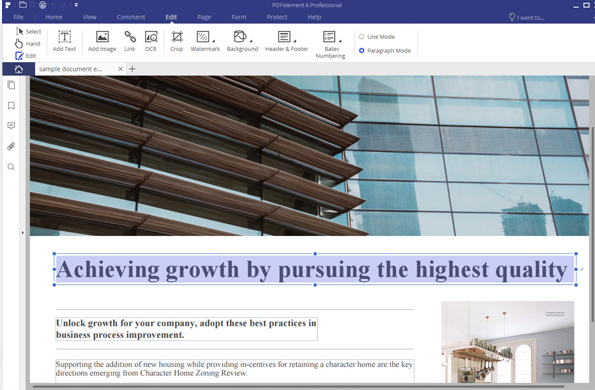
Task: Open the Comment tab
Action: click(131, 17)
